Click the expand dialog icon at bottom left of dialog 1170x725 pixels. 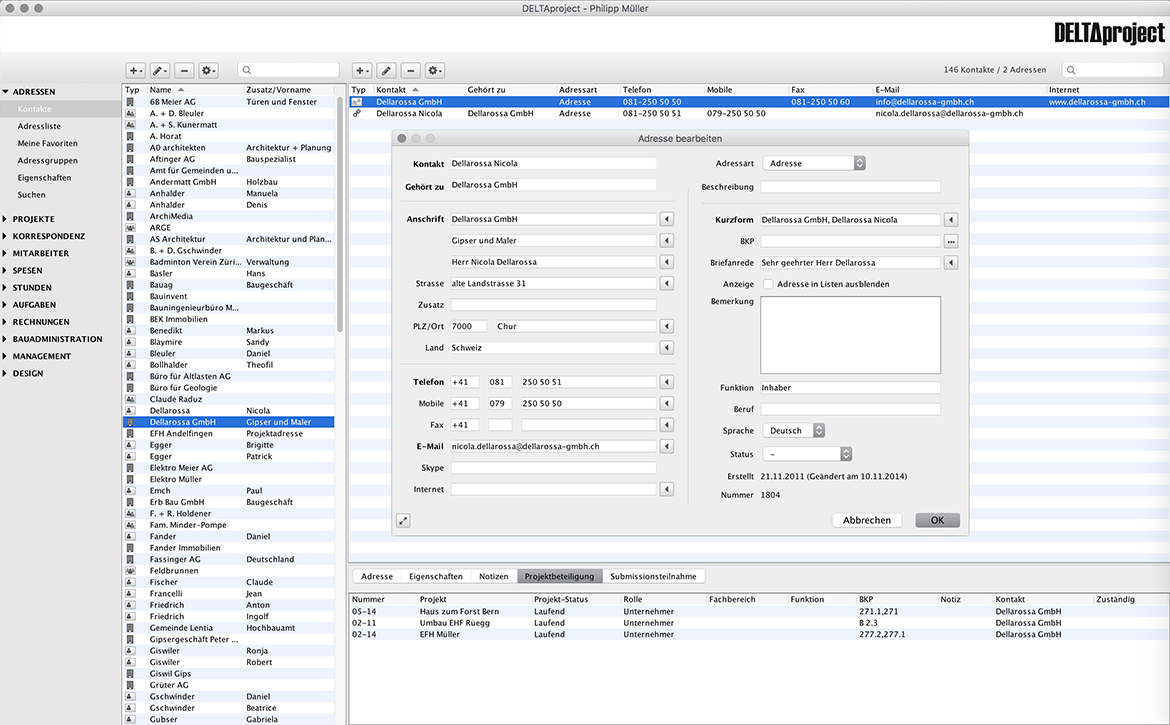[403, 521]
